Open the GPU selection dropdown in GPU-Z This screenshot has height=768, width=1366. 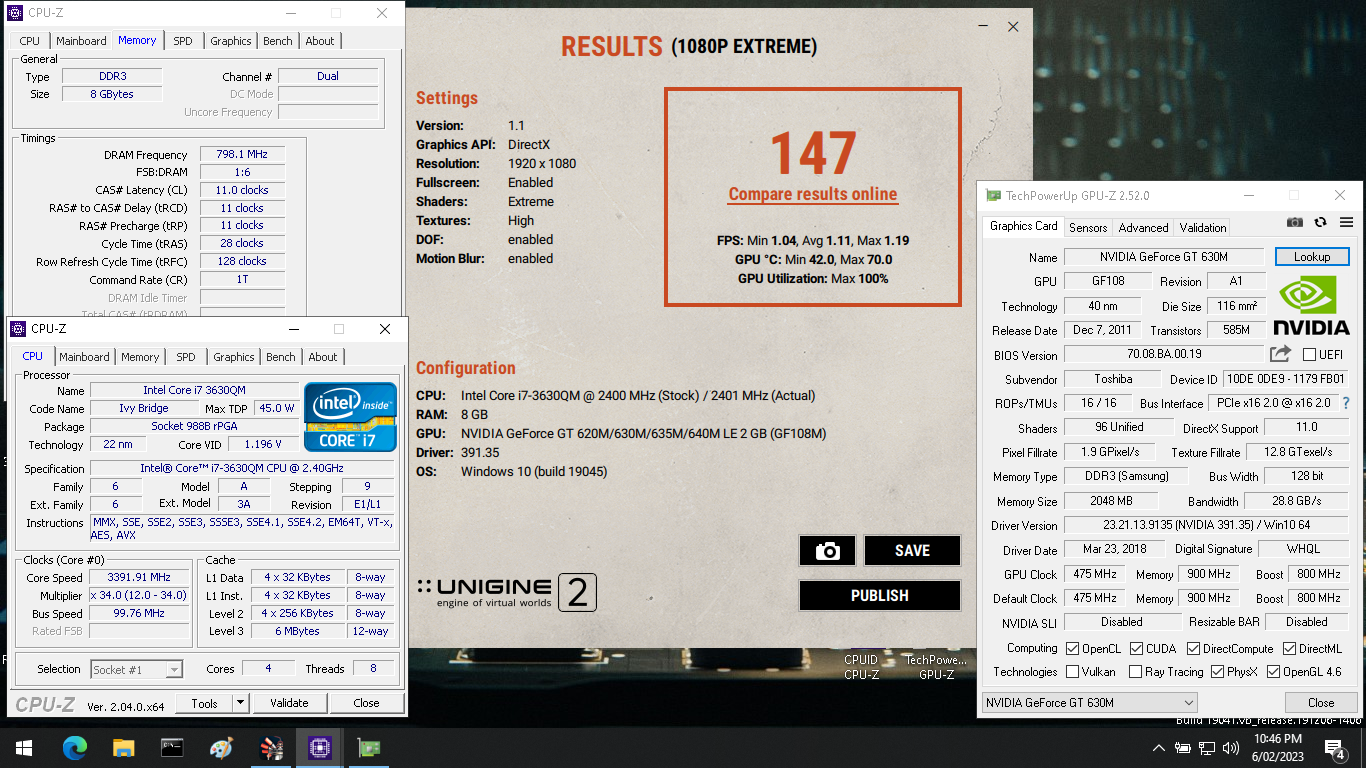tap(1089, 703)
